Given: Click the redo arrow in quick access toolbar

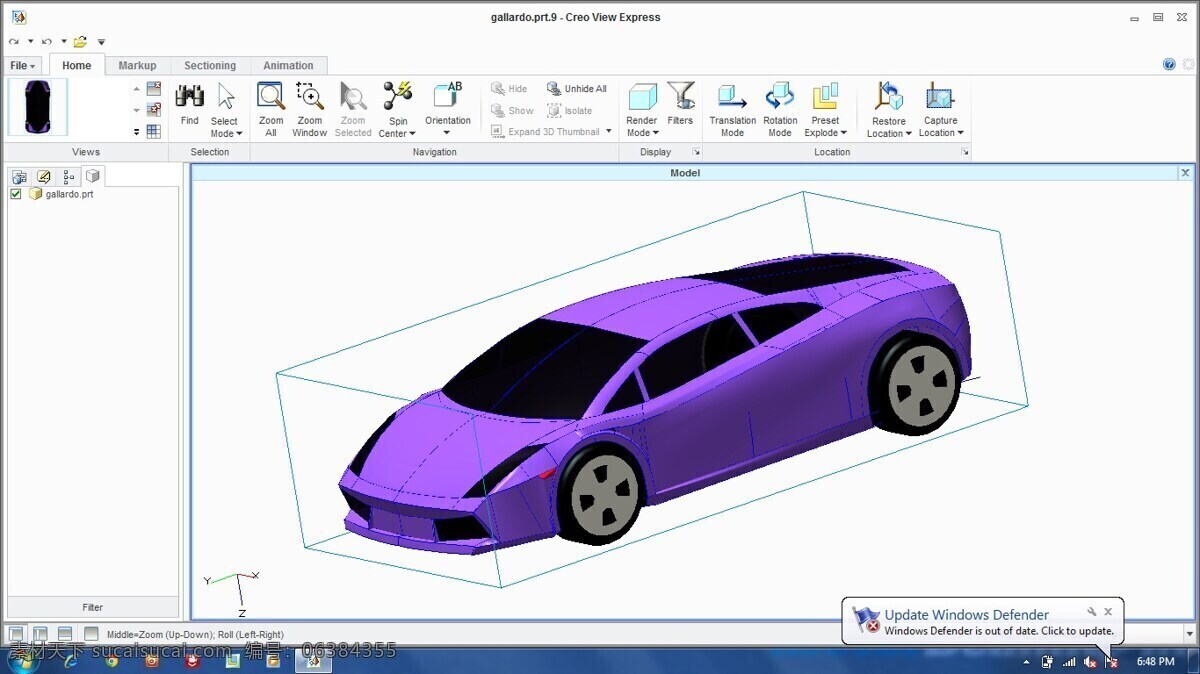Looking at the screenshot, I should pos(14,42).
